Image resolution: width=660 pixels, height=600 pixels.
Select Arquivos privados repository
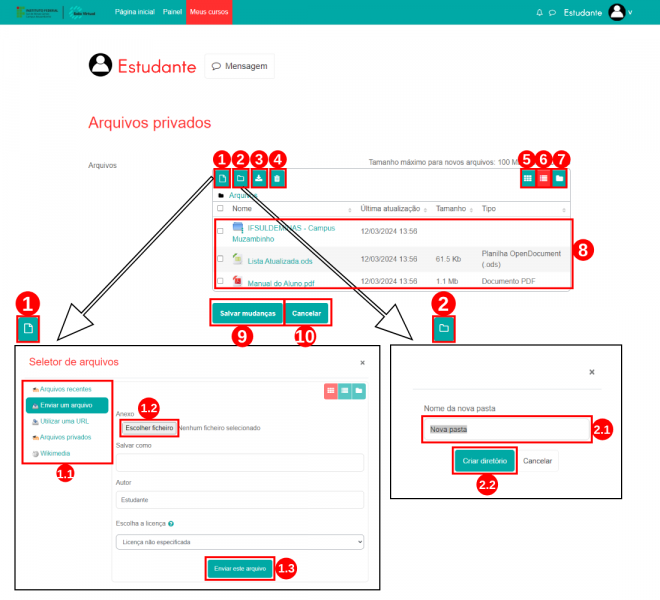(x=66, y=437)
